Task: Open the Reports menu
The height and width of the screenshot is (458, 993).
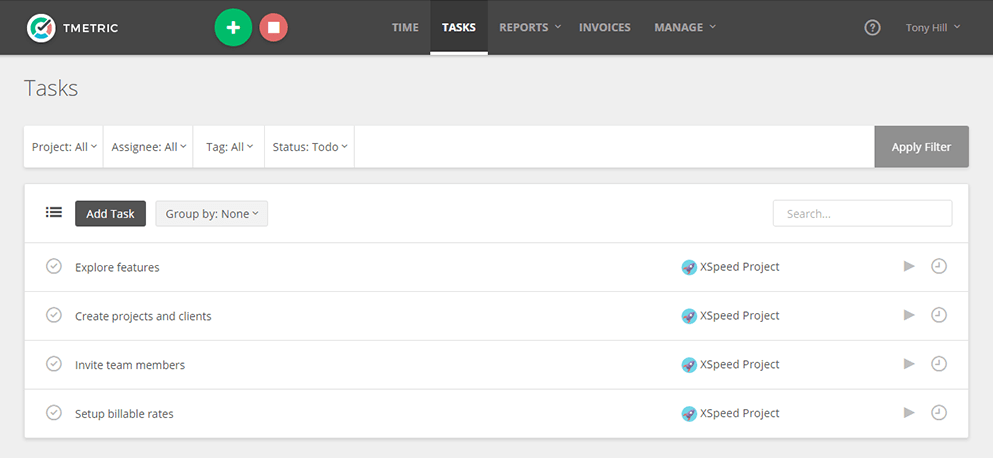Action: tap(529, 28)
